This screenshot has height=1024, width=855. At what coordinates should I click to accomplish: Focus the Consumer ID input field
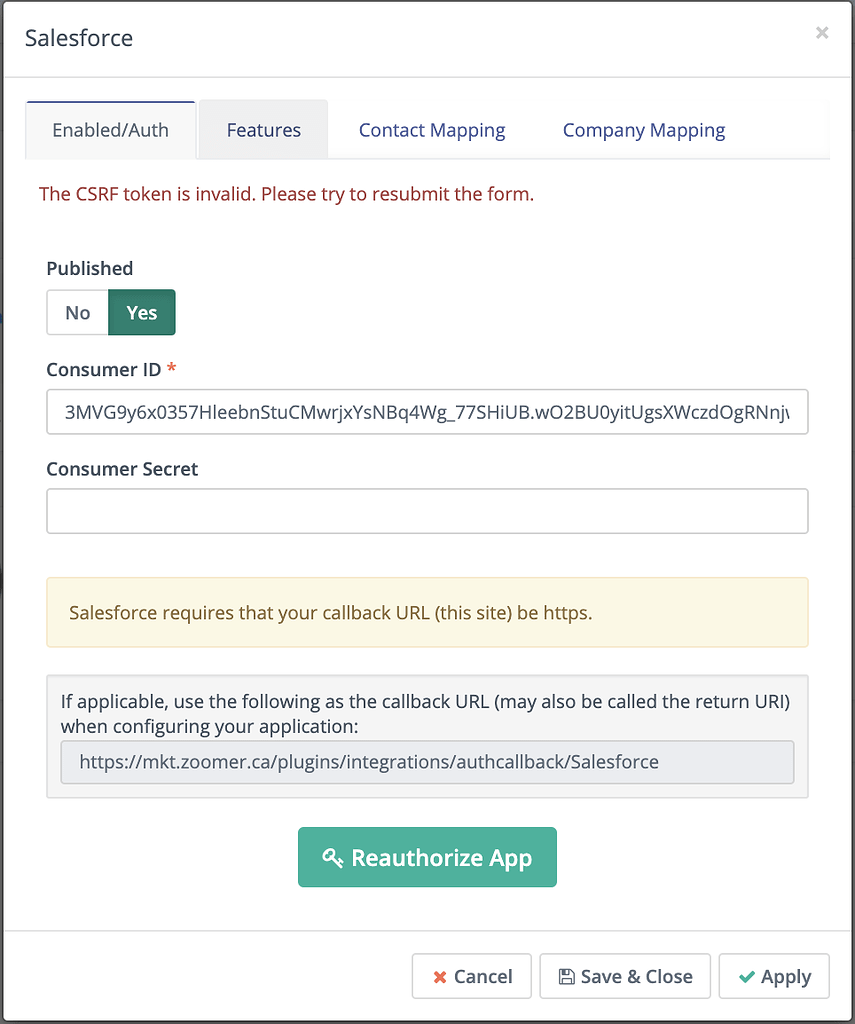coord(427,412)
